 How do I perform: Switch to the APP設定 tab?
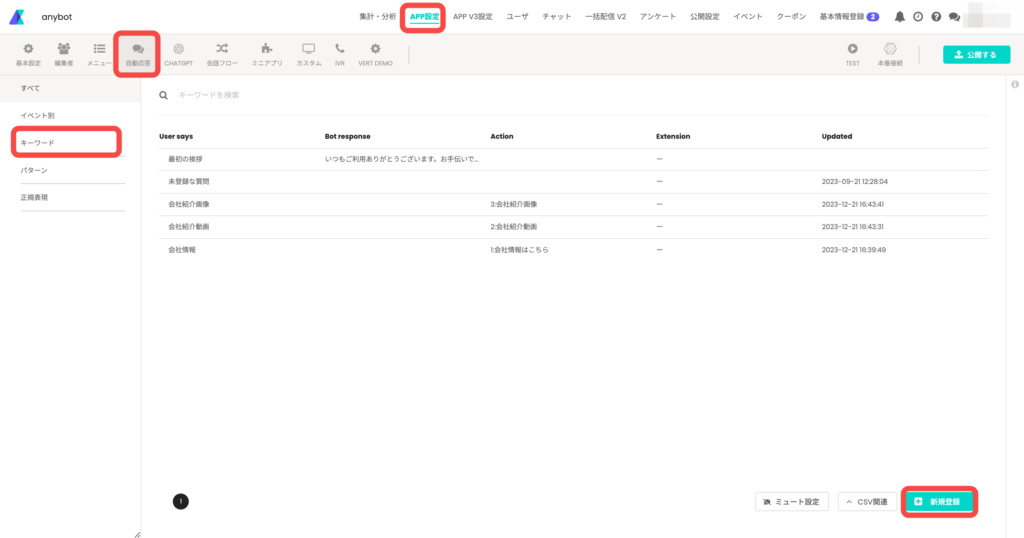[424, 17]
